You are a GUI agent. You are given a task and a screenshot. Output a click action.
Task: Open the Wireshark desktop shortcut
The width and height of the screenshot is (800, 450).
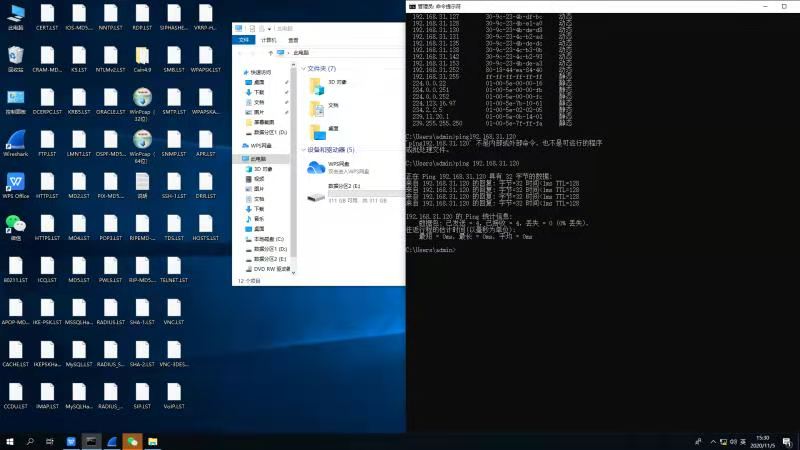click(x=15, y=143)
